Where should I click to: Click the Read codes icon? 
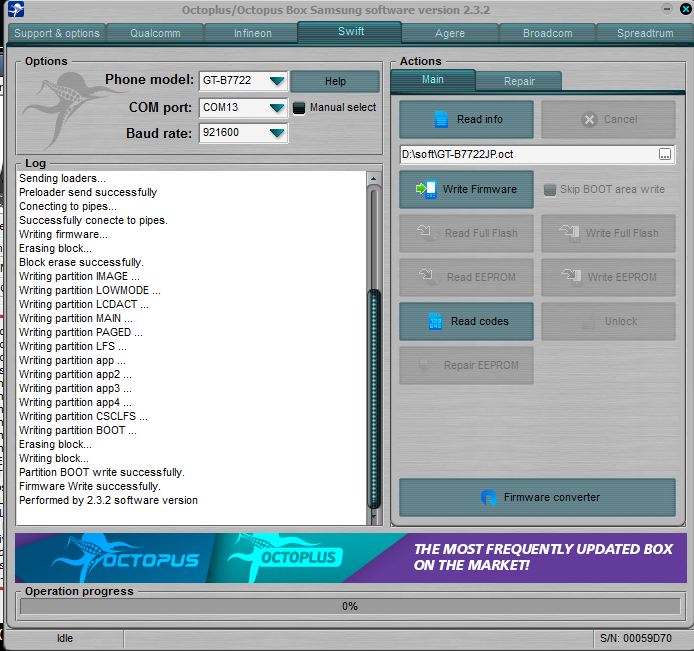click(x=436, y=321)
